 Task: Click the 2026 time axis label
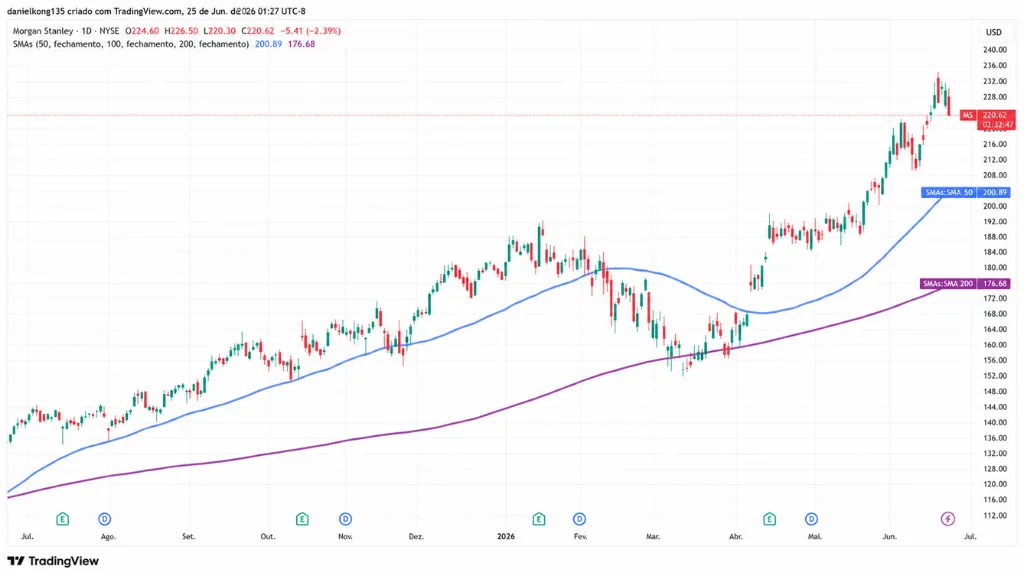click(505, 537)
